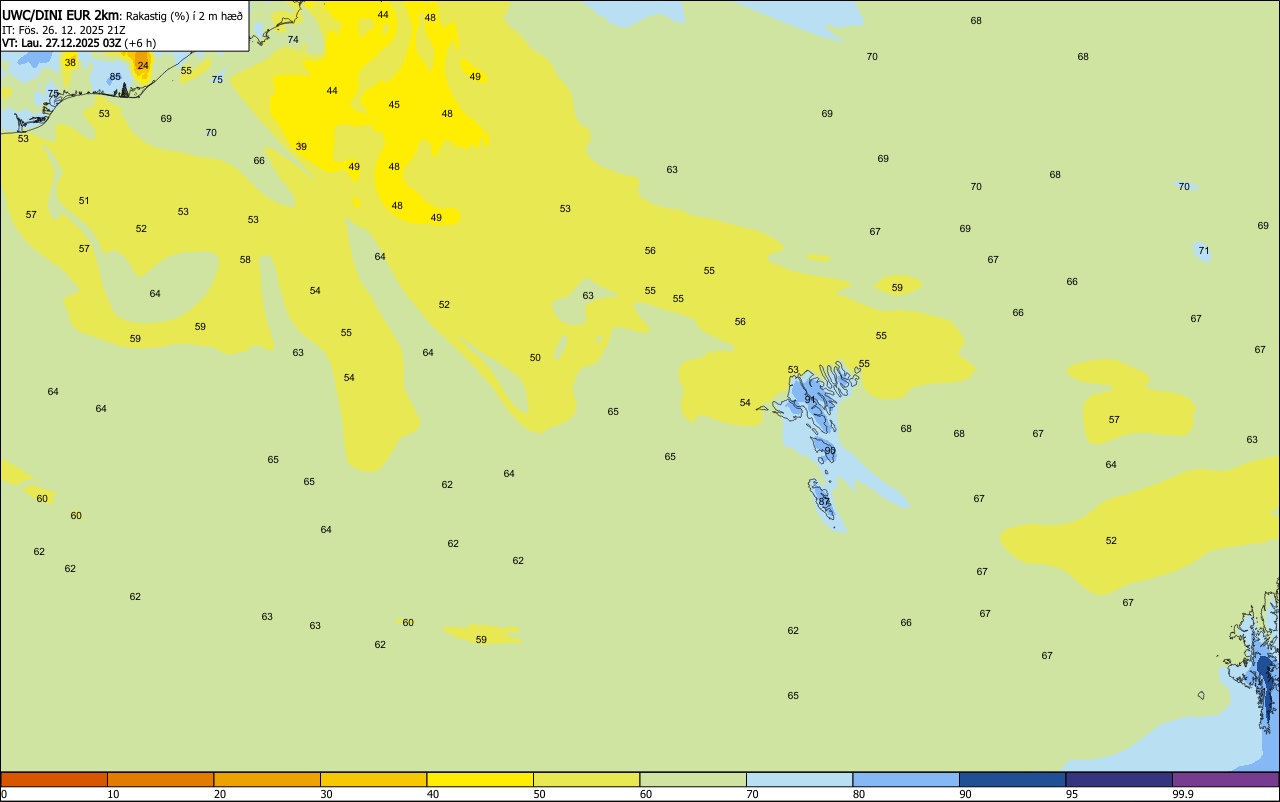Select the 10–20 orange legend color segment
The image size is (1280, 802).
coord(160,779)
